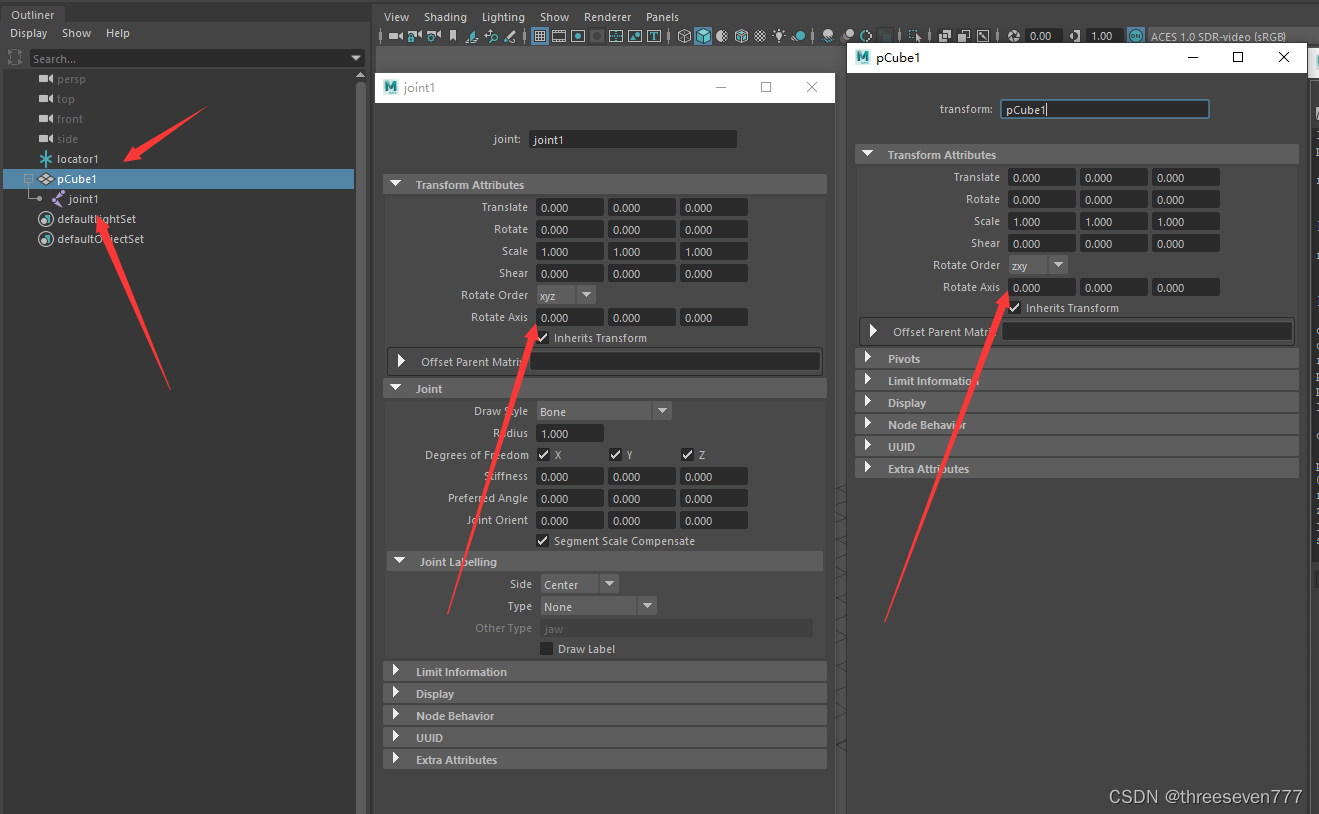The image size is (1319, 814).
Task: Select defaultLightSet in the Outliner
Action: point(97,219)
